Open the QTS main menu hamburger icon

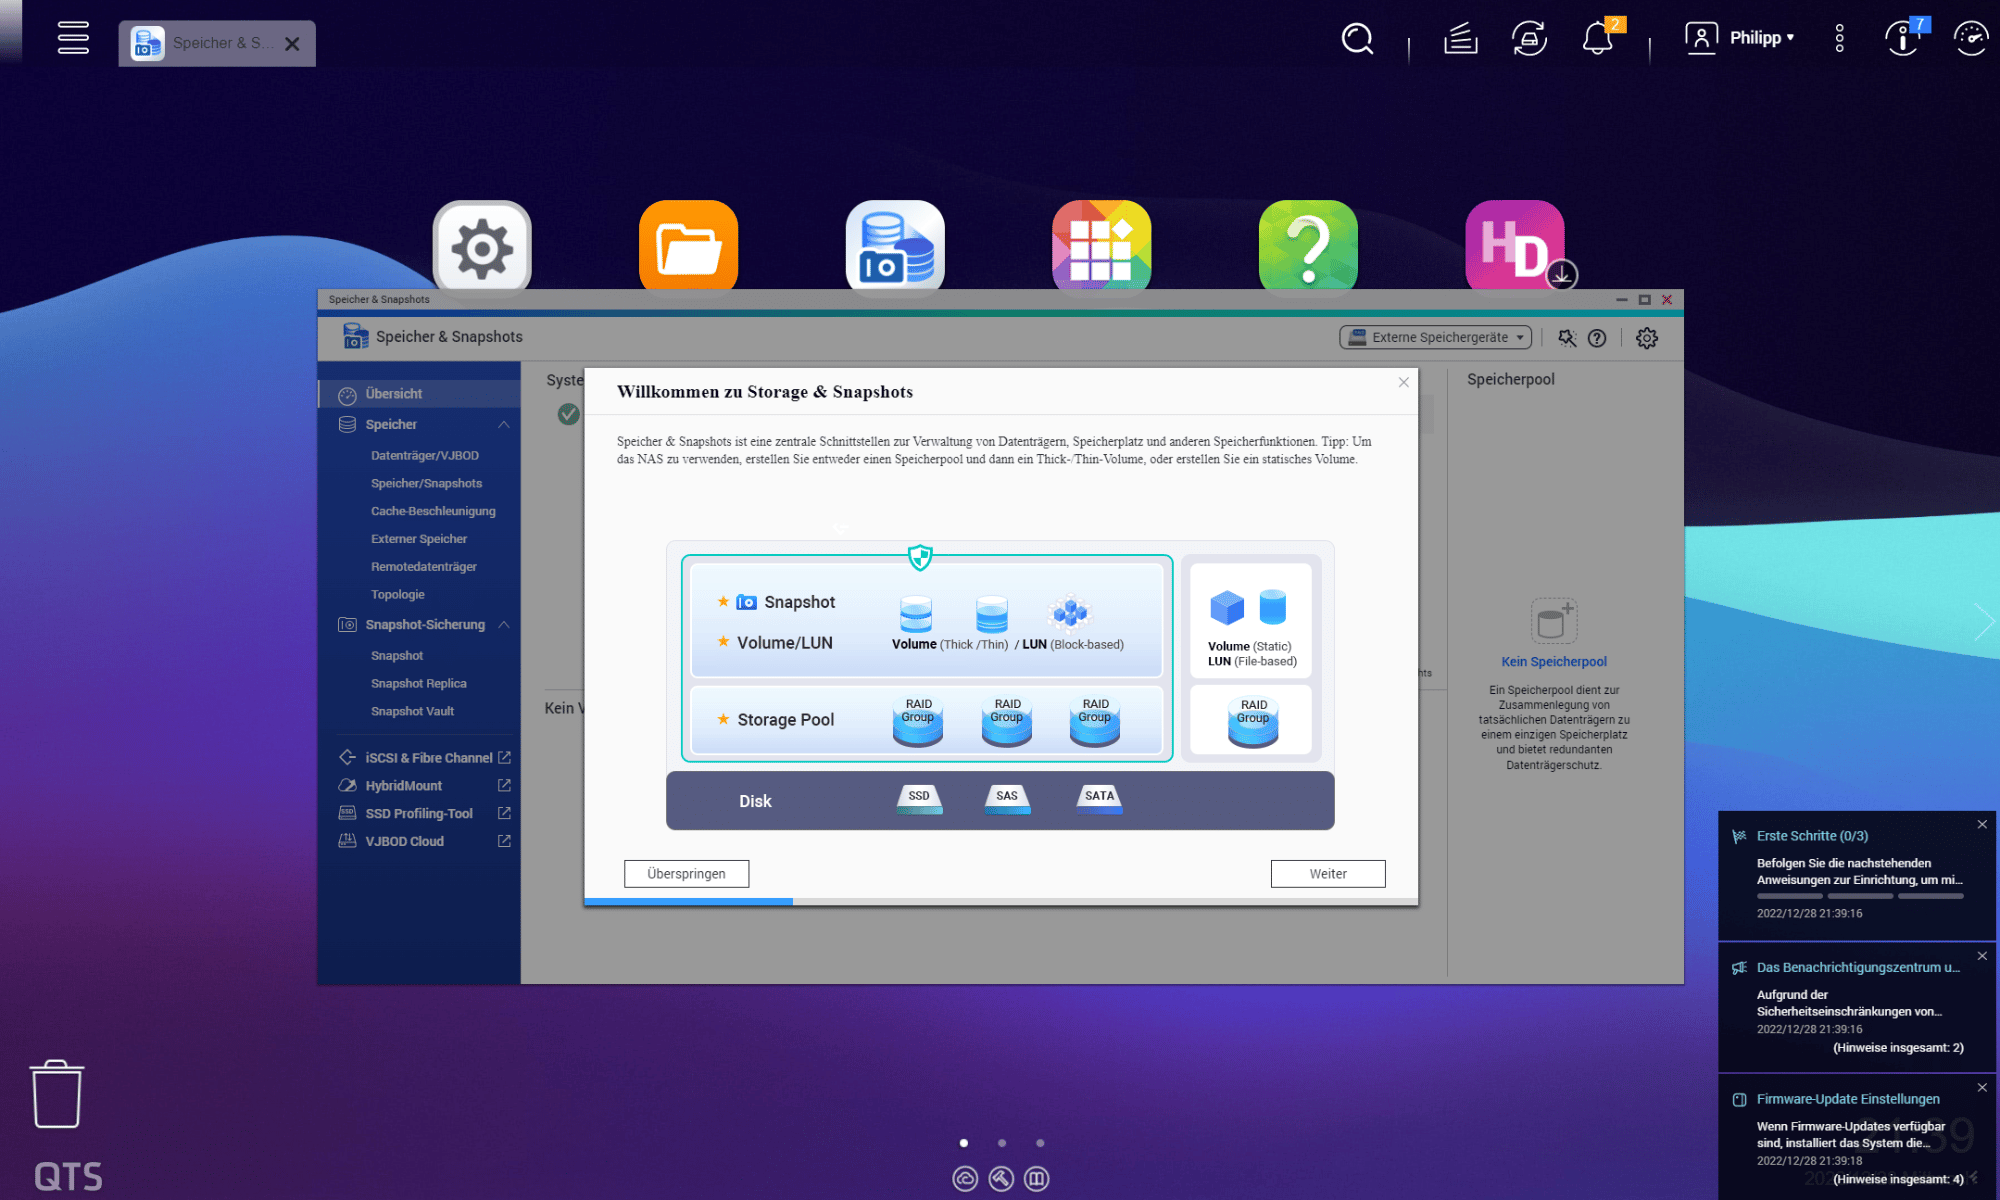click(73, 38)
